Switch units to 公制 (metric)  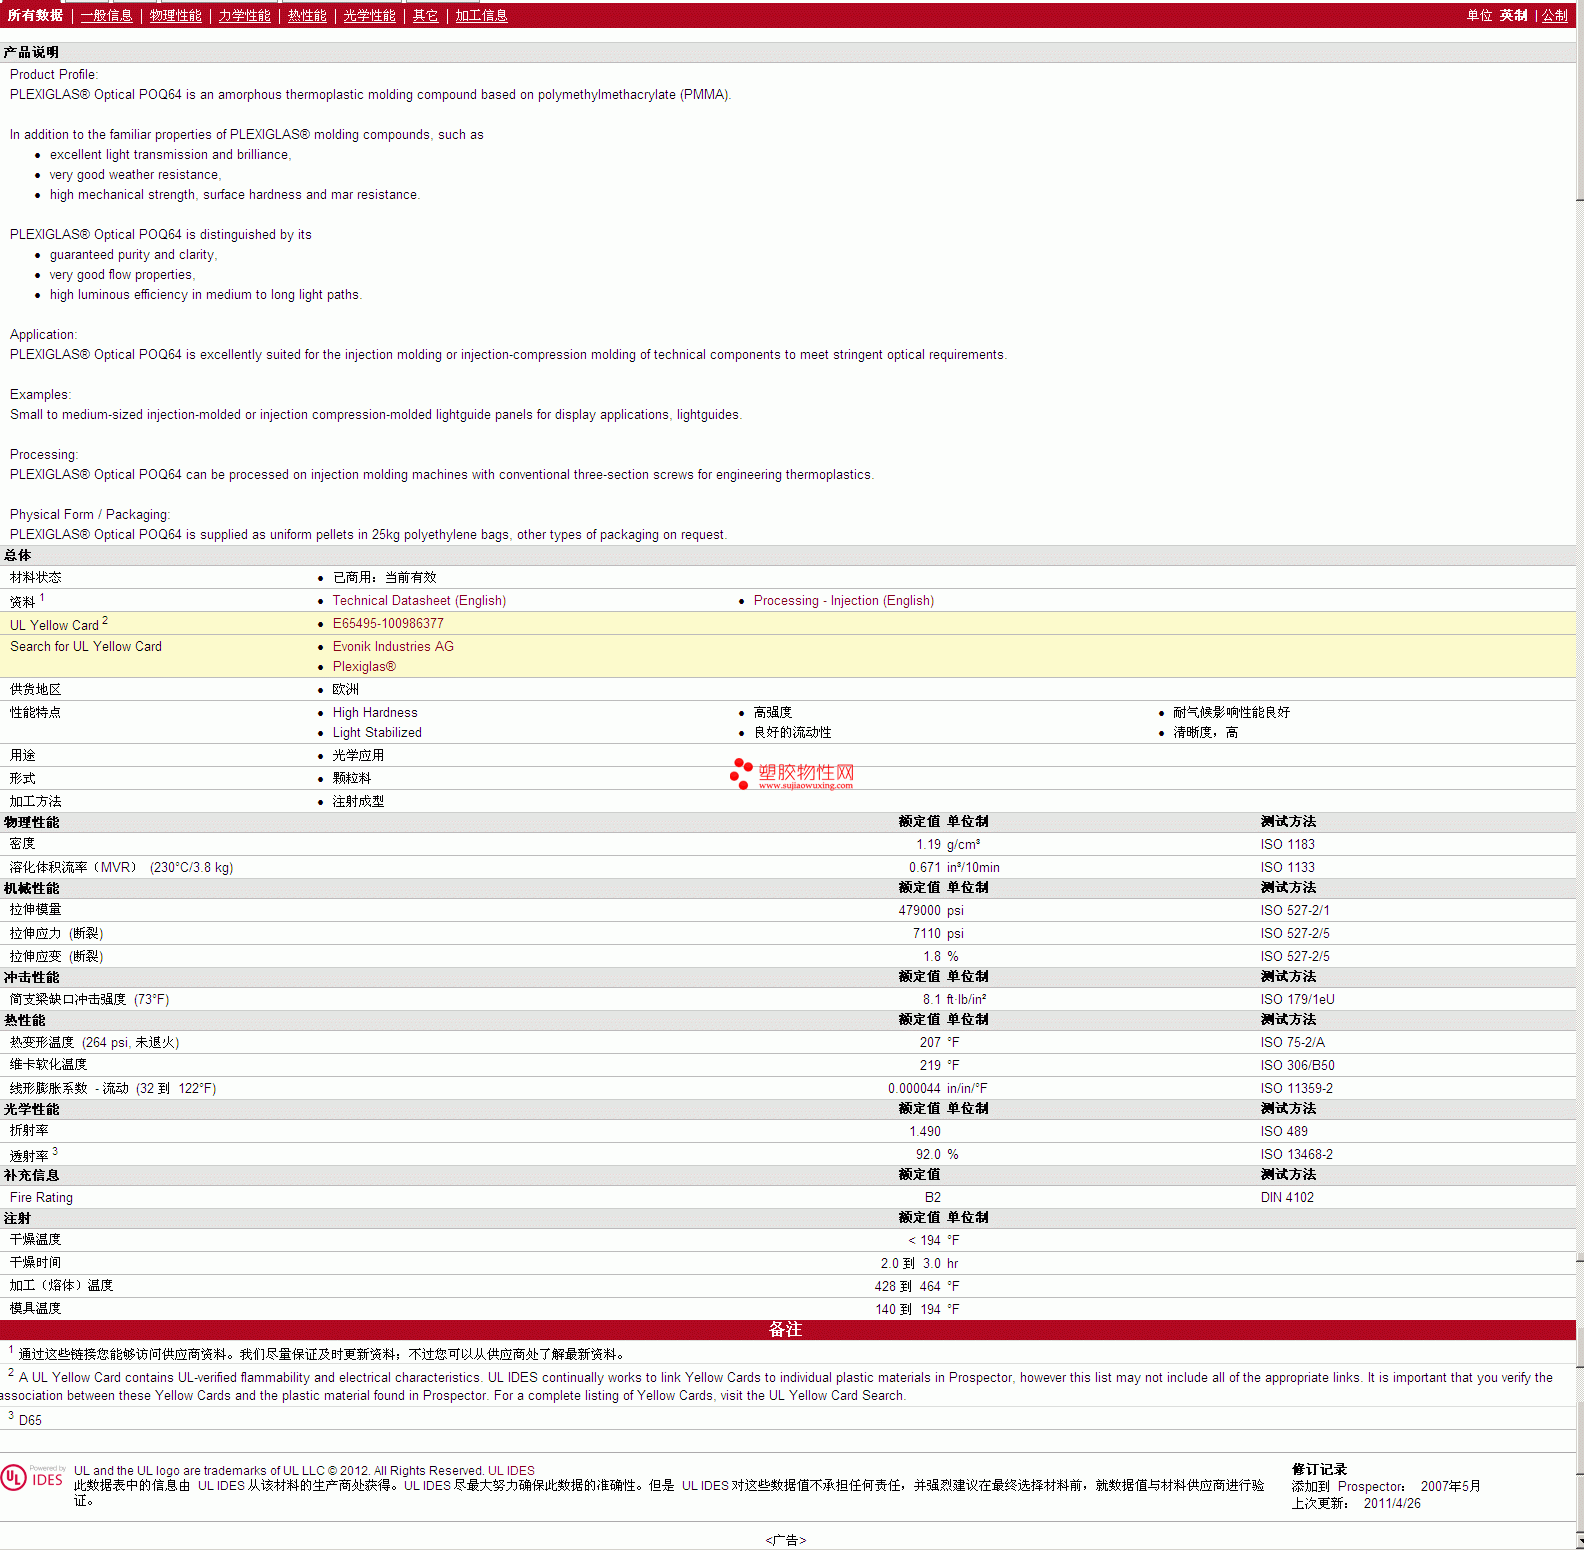click(x=1555, y=16)
